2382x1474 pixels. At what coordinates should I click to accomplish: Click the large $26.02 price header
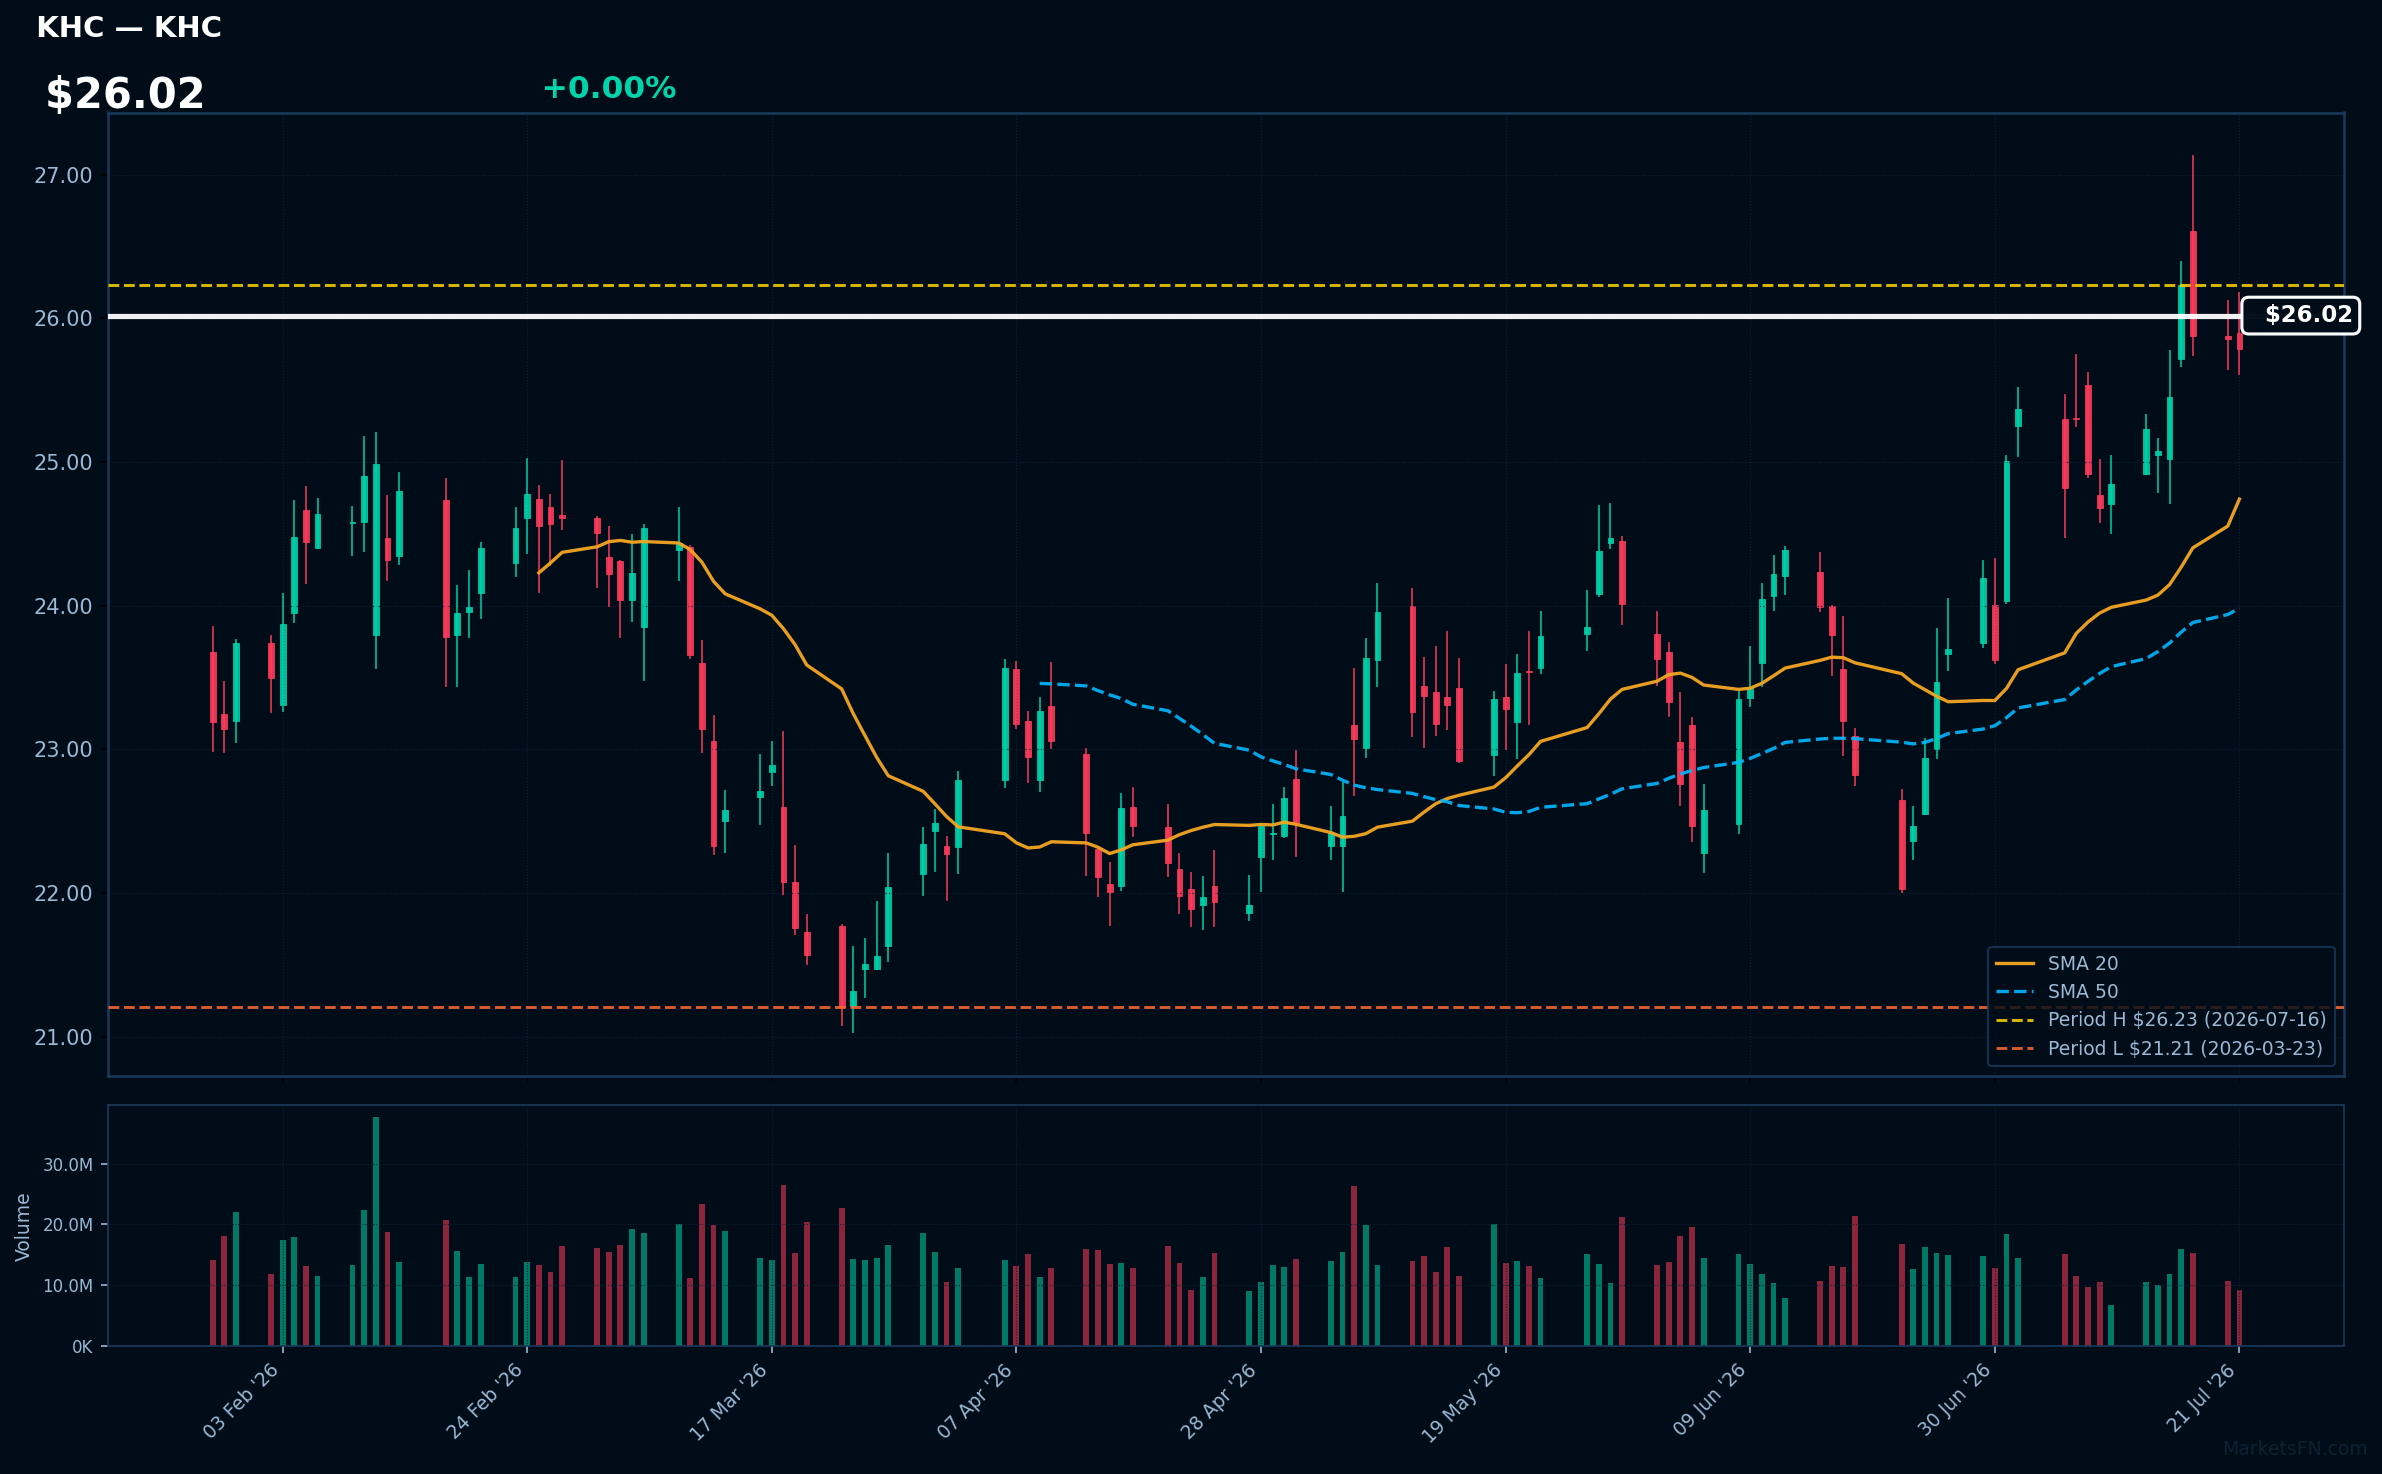pyautogui.click(x=125, y=94)
